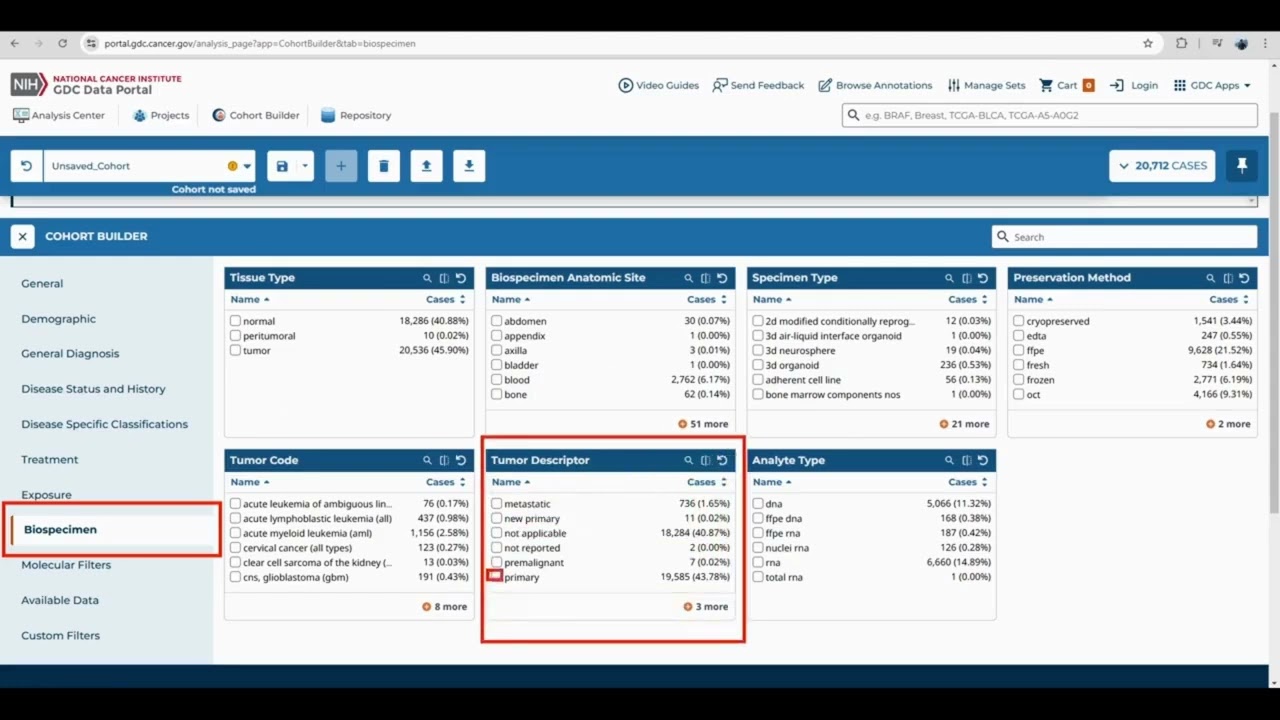Click the Login button

point(1134,85)
